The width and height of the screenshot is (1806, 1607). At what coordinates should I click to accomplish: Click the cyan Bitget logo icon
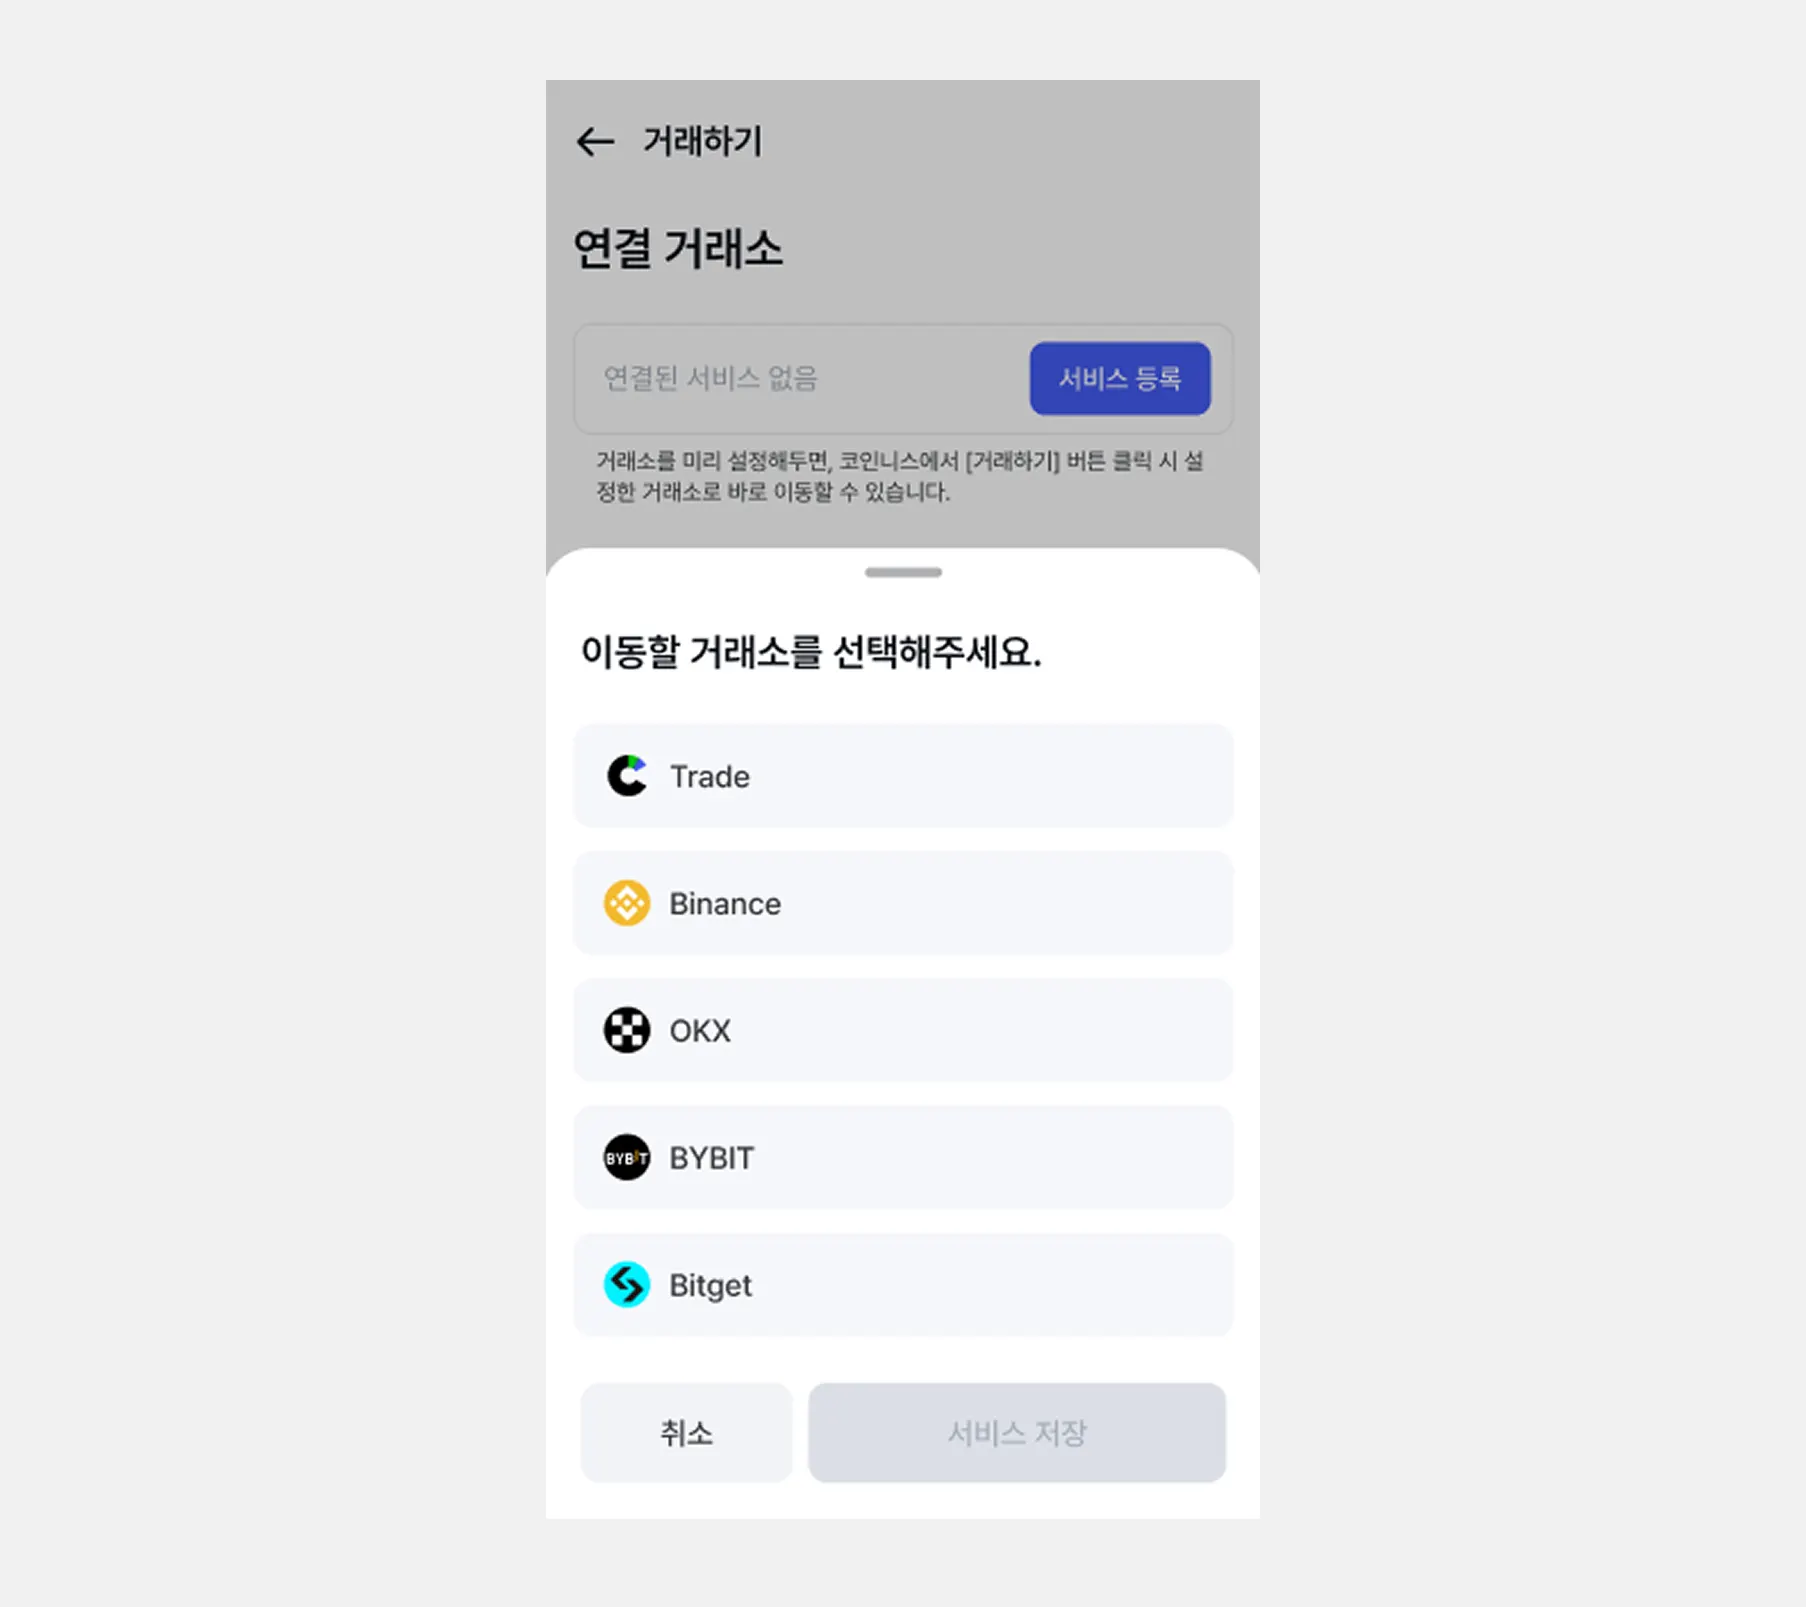pyautogui.click(x=627, y=1285)
